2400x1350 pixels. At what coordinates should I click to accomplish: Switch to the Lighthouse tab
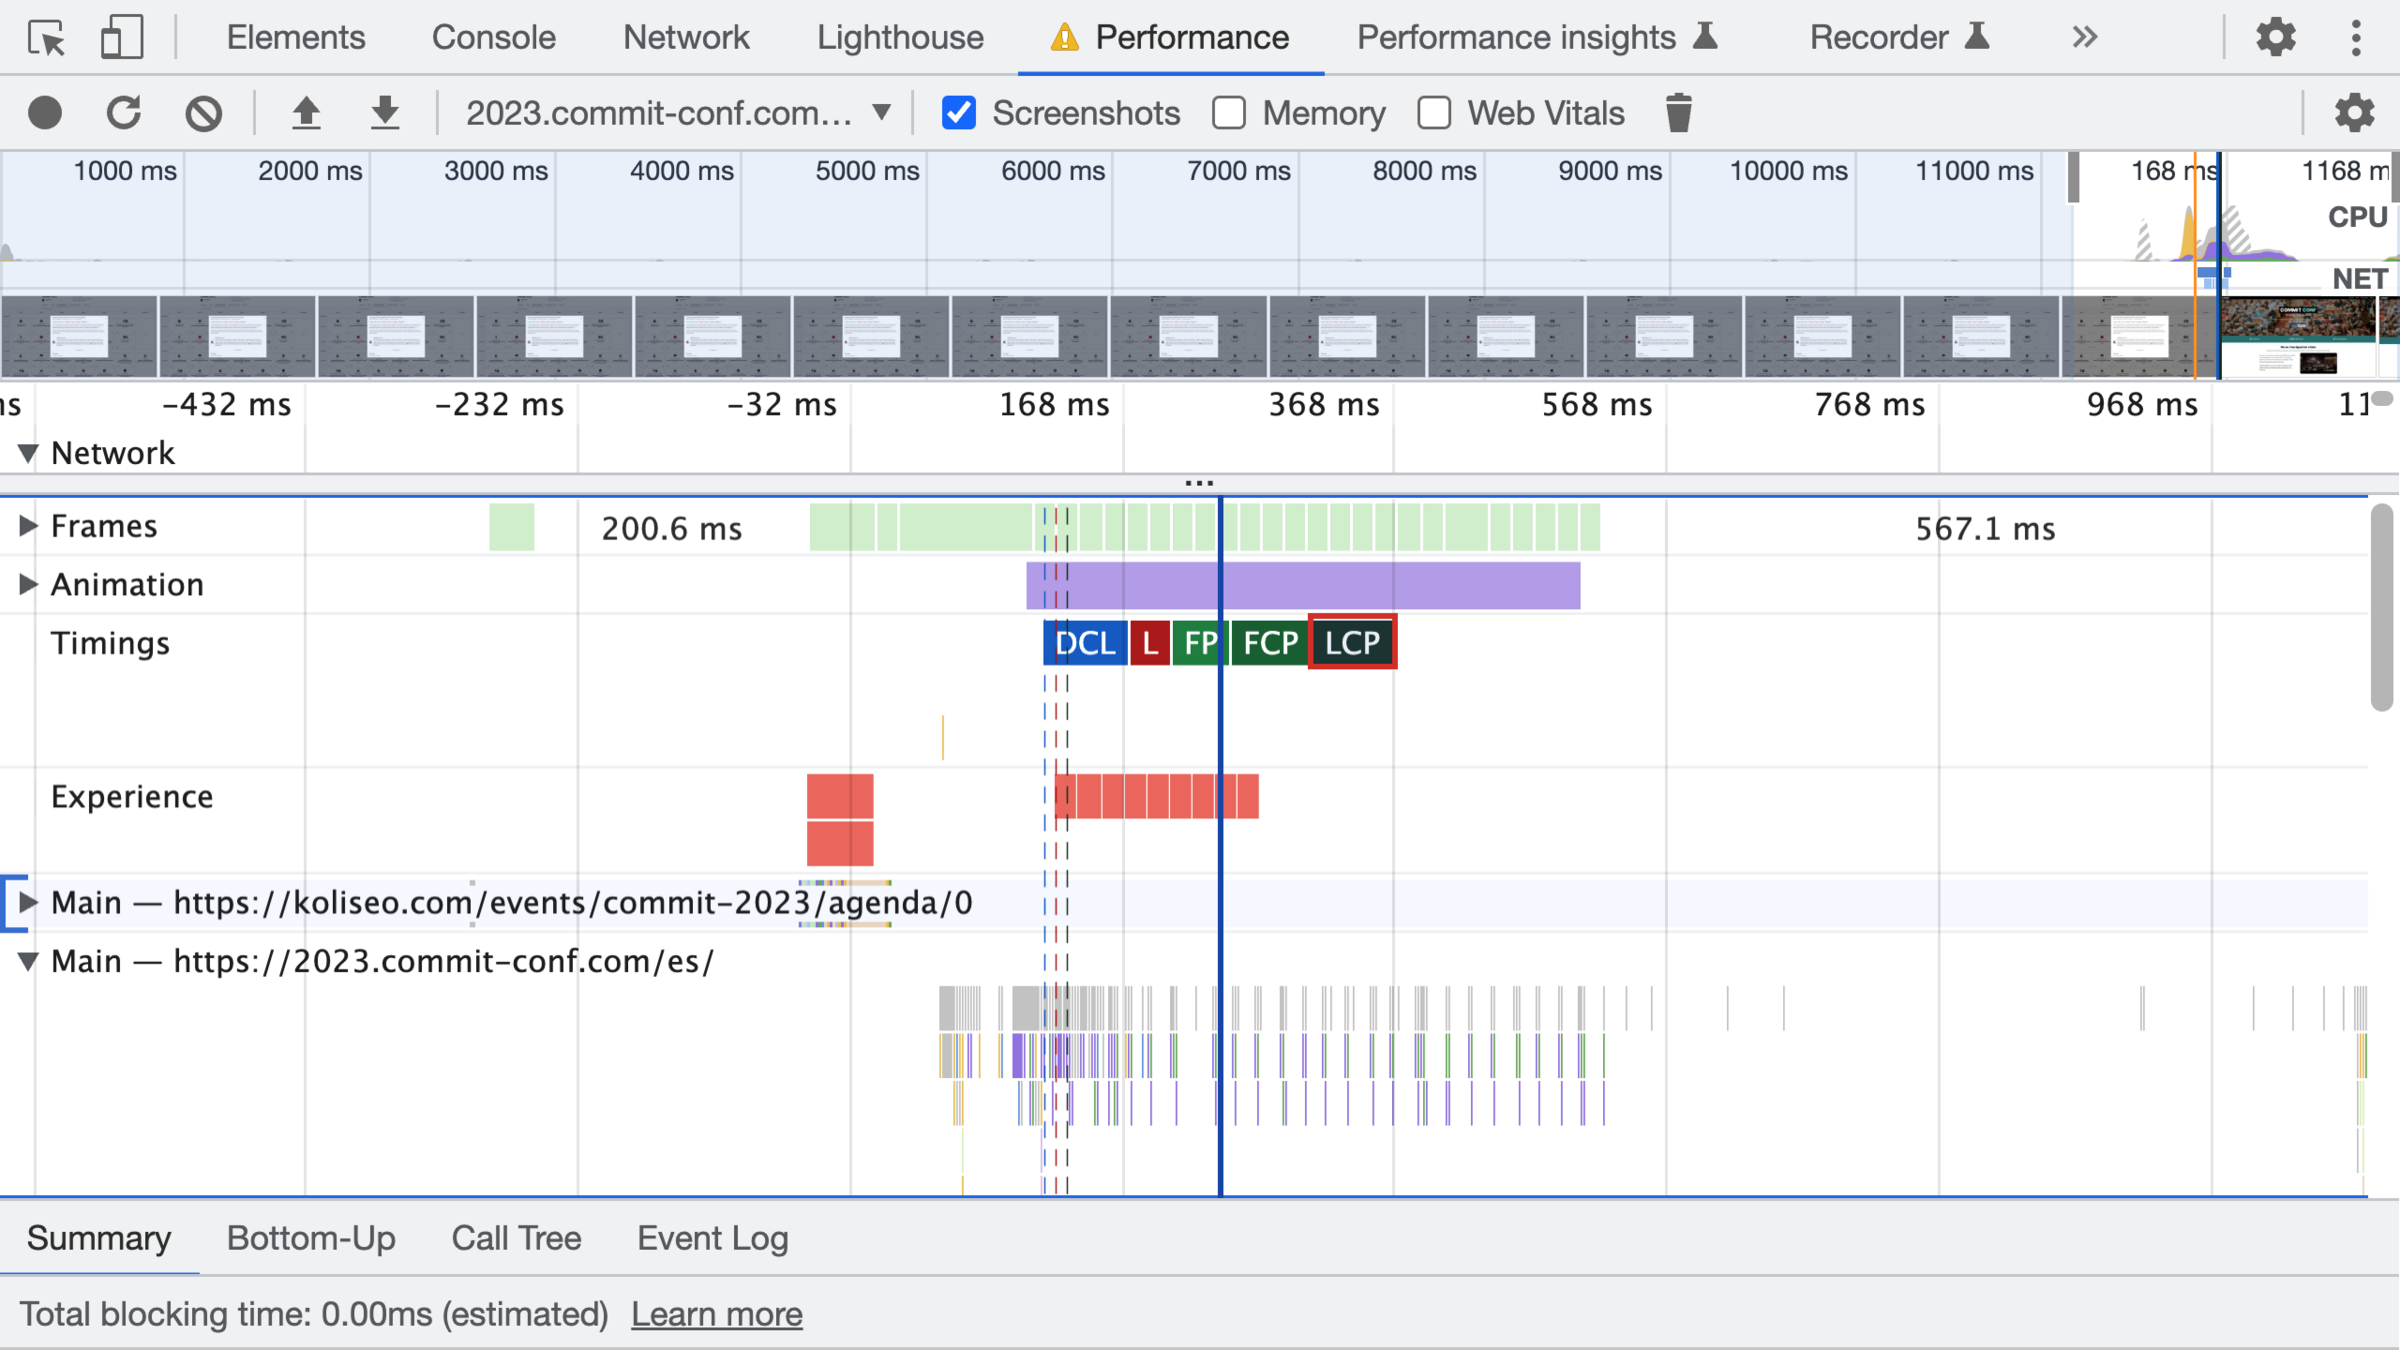[900, 38]
